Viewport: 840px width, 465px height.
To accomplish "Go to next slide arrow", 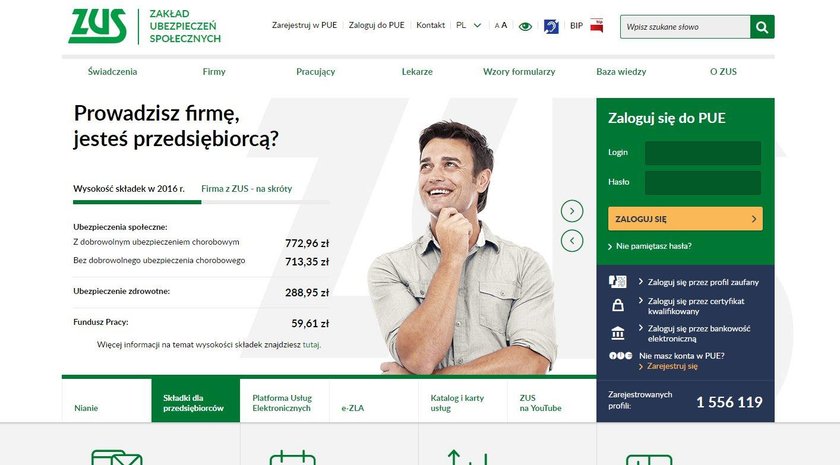I will pyautogui.click(x=572, y=211).
